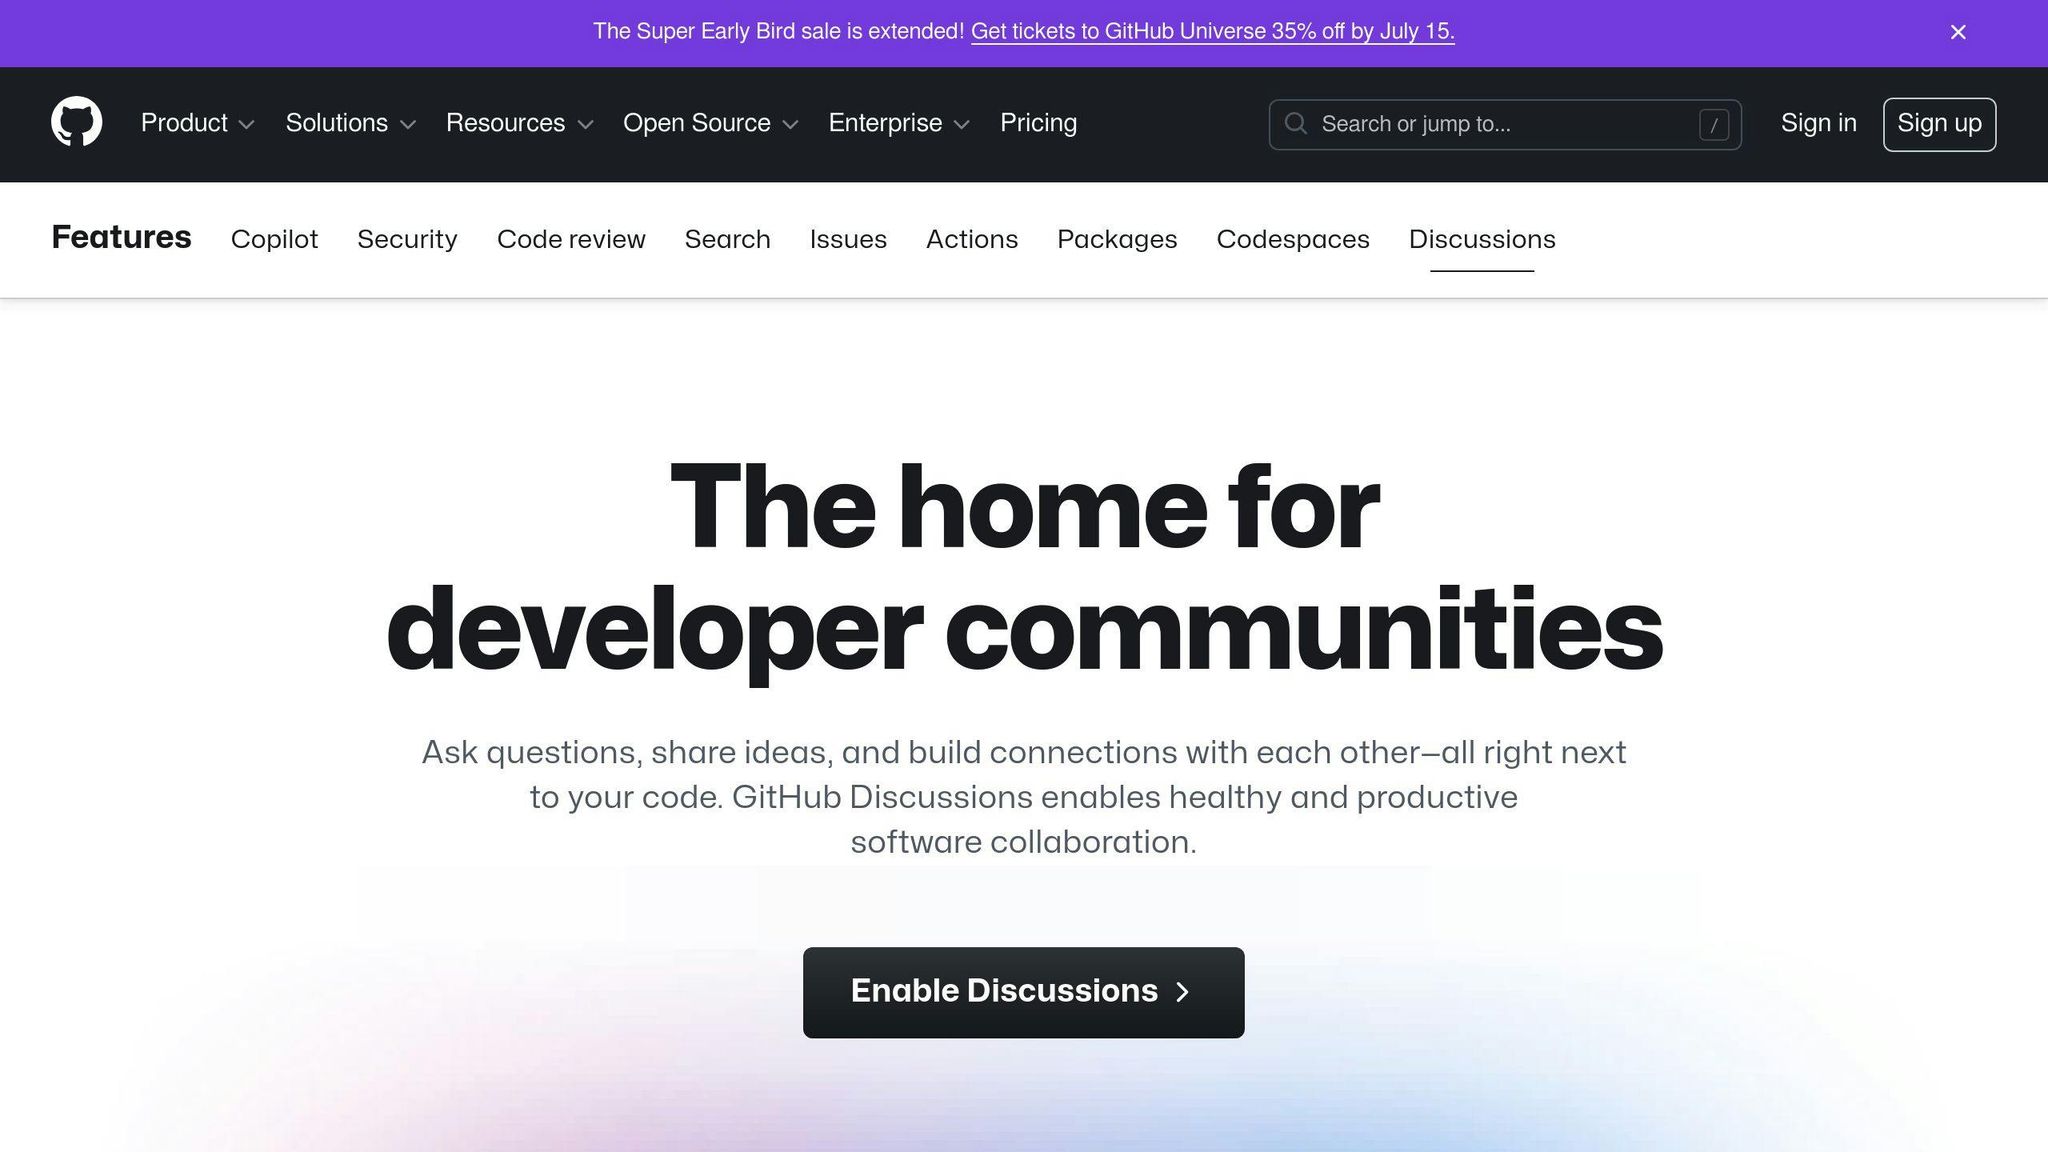Click the slash keyboard shortcut badge in search
This screenshot has height=1152, width=2048.
[1714, 124]
